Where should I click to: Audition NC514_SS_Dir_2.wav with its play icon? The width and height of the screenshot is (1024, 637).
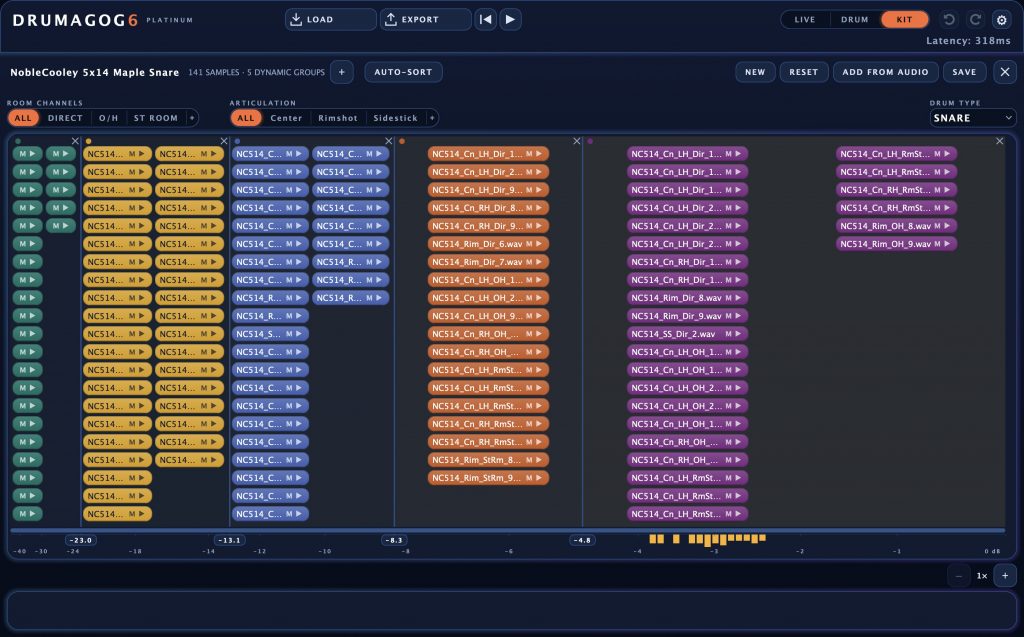coord(738,334)
